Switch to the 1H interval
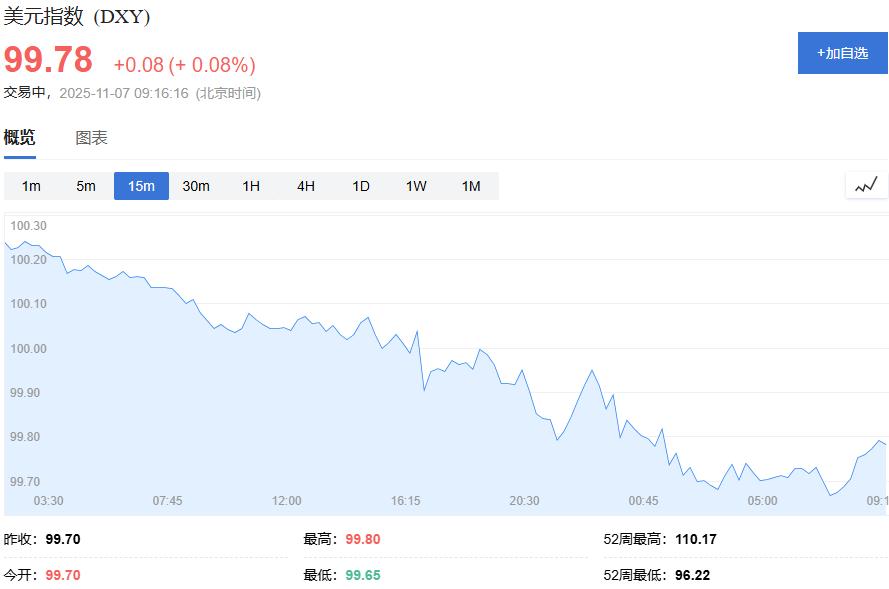 pyautogui.click(x=251, y=185)
